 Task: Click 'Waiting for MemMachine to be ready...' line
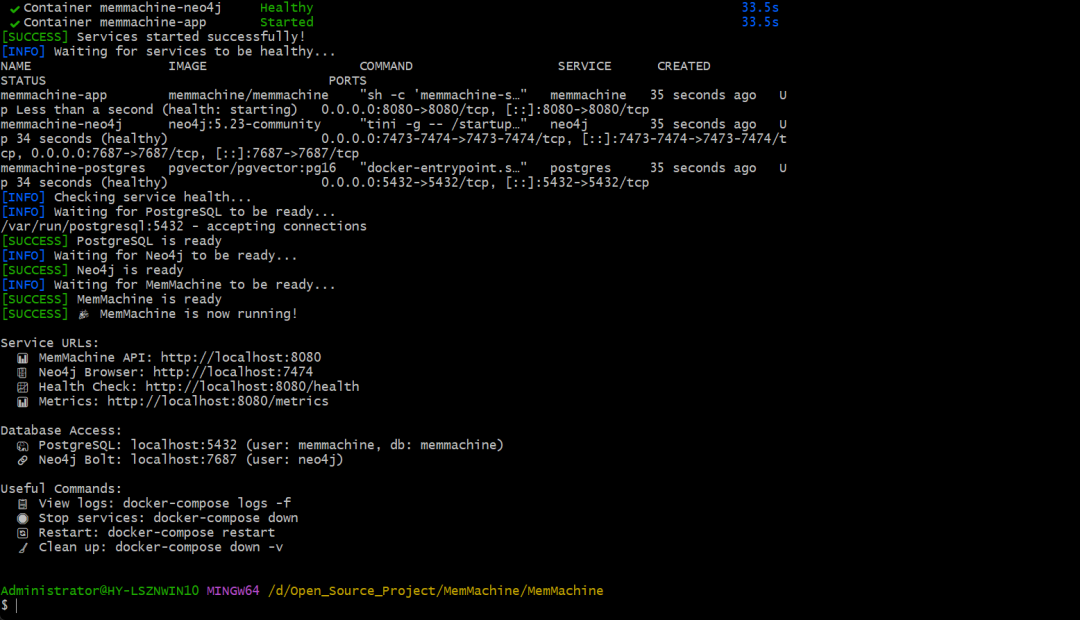tap(195, 285)
